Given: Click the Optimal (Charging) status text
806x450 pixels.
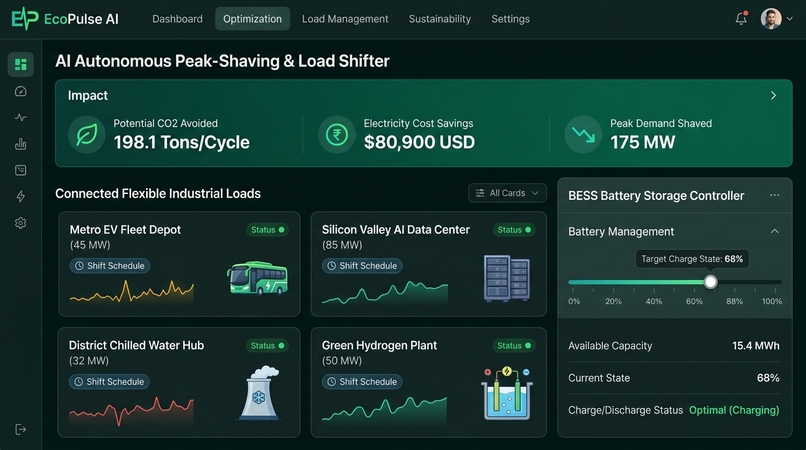Looking at the screenshot, I should [734, 410].
